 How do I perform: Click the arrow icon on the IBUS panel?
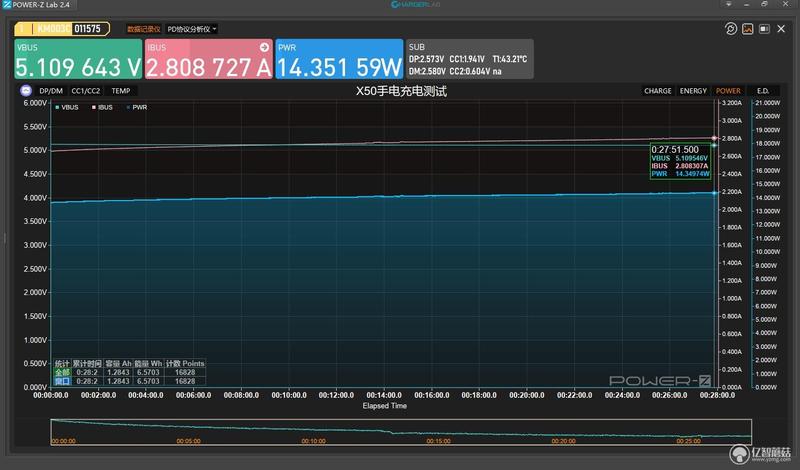264,47
